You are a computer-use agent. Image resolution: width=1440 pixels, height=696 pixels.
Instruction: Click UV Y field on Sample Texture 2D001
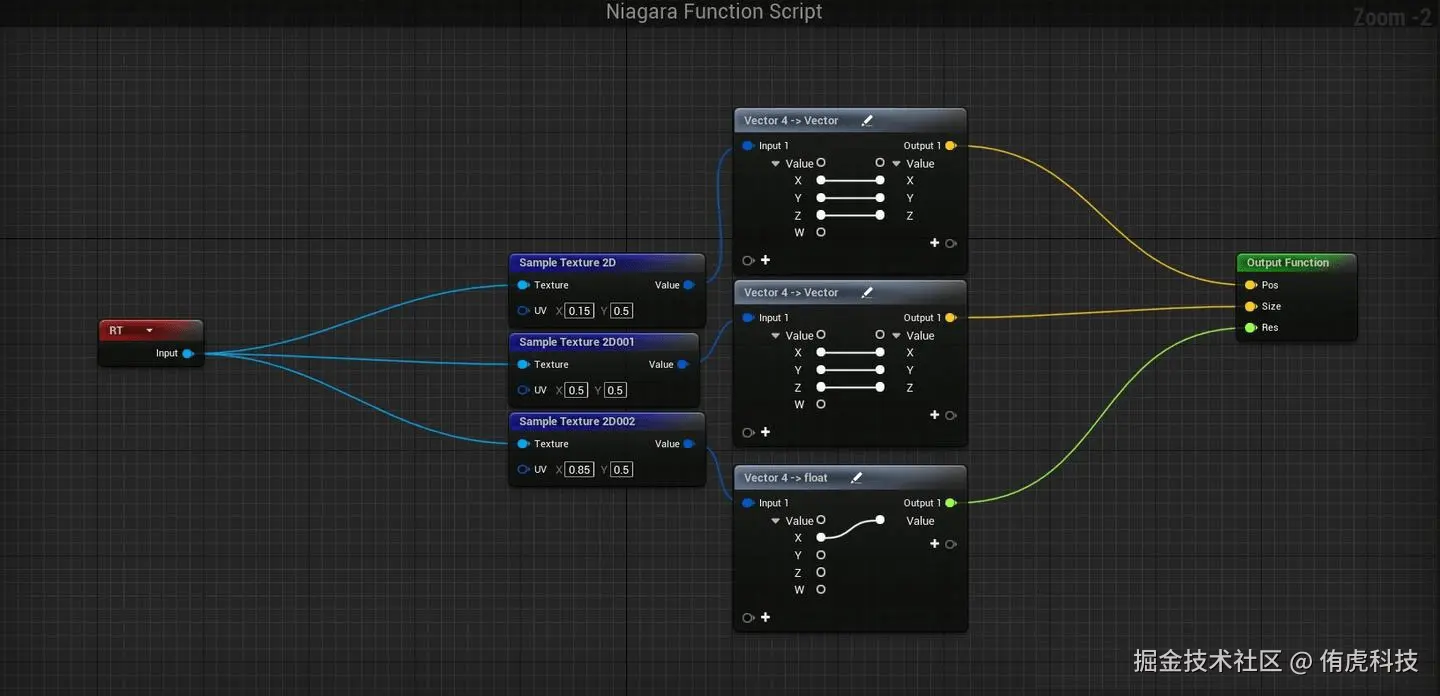(615, 390)
